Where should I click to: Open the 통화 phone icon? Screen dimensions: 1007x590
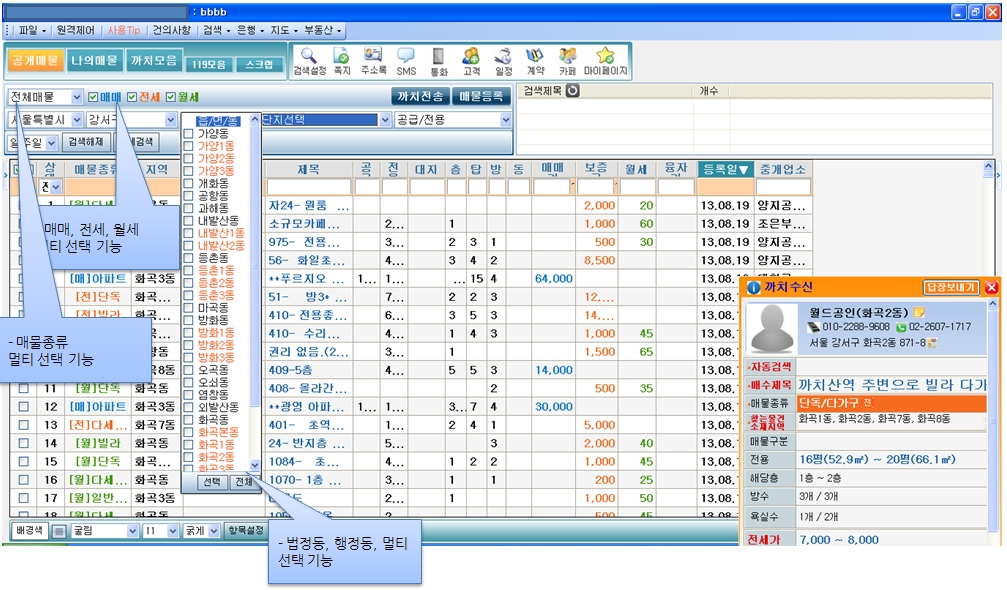pyautogui.click(x=438, y=58)
